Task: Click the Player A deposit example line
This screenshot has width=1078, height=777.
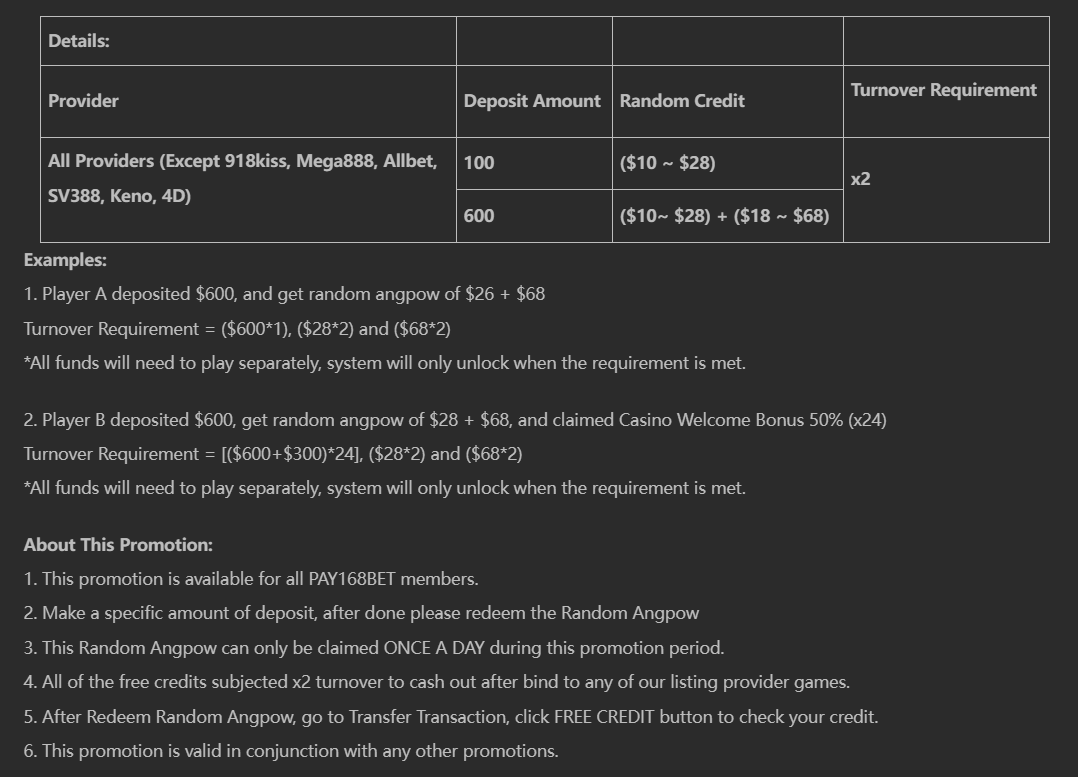Action: click(284, 294)
